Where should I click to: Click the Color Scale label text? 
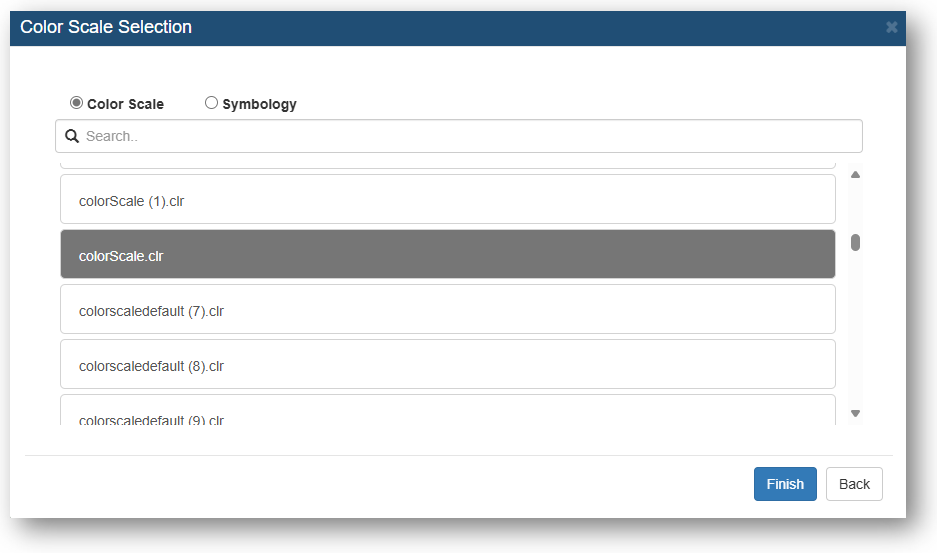pos(125,104)
